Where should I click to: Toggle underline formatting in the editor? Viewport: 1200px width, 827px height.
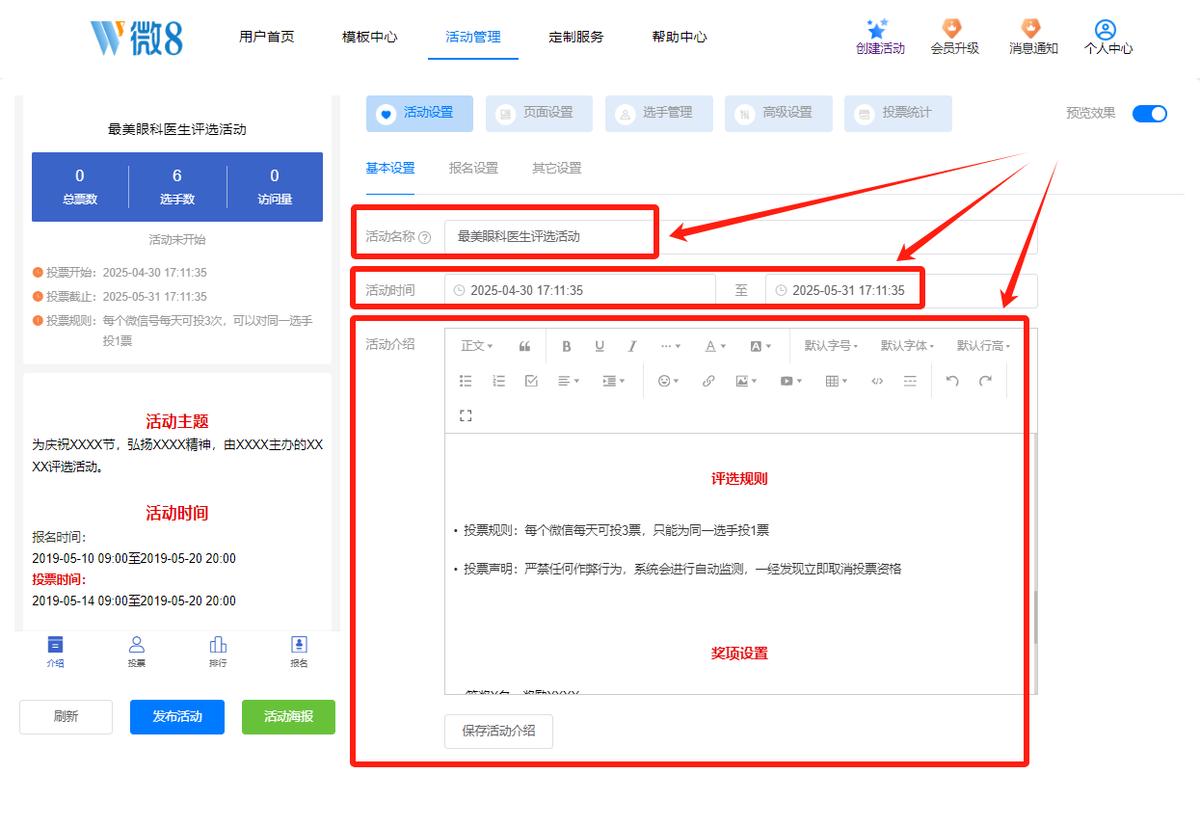pyautogui.click(x=599, y=346)
